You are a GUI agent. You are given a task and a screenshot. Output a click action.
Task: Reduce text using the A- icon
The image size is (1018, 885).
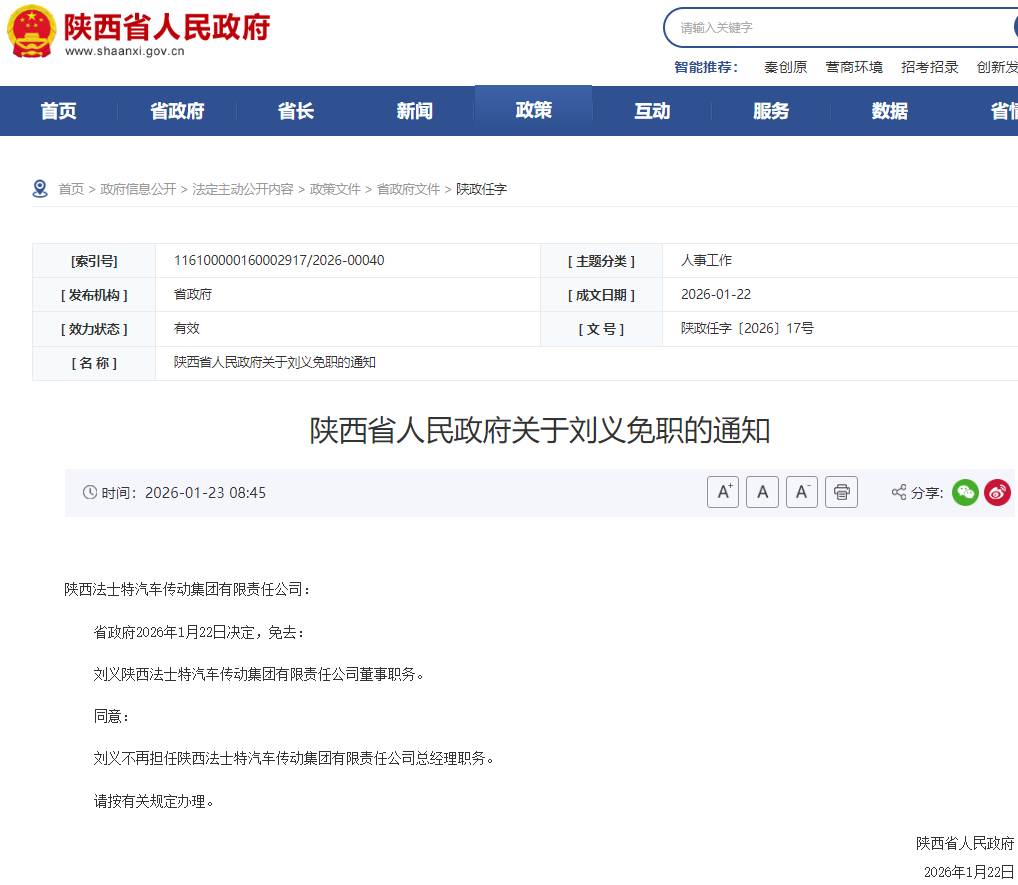click(802, 491)
